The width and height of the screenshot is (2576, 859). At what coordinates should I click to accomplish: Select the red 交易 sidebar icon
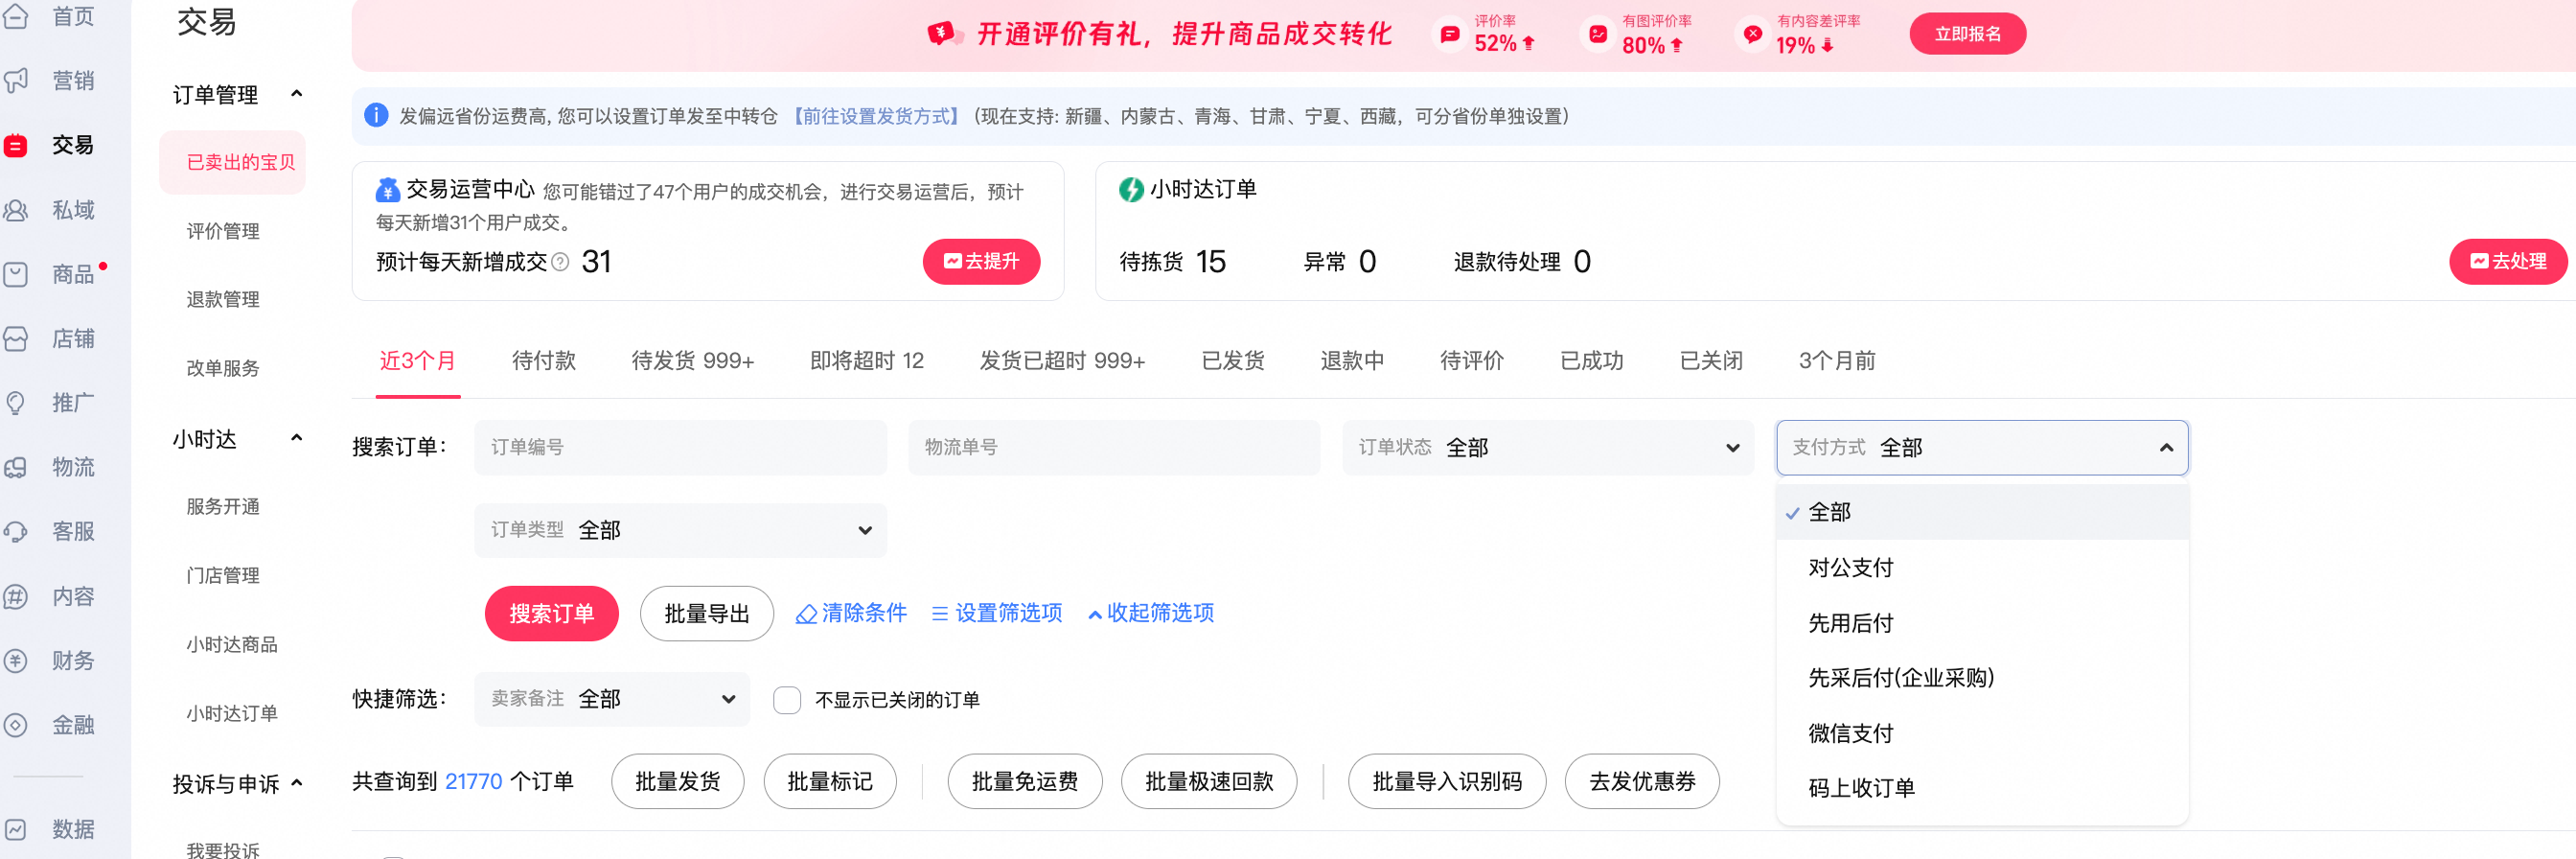[16, 146]
